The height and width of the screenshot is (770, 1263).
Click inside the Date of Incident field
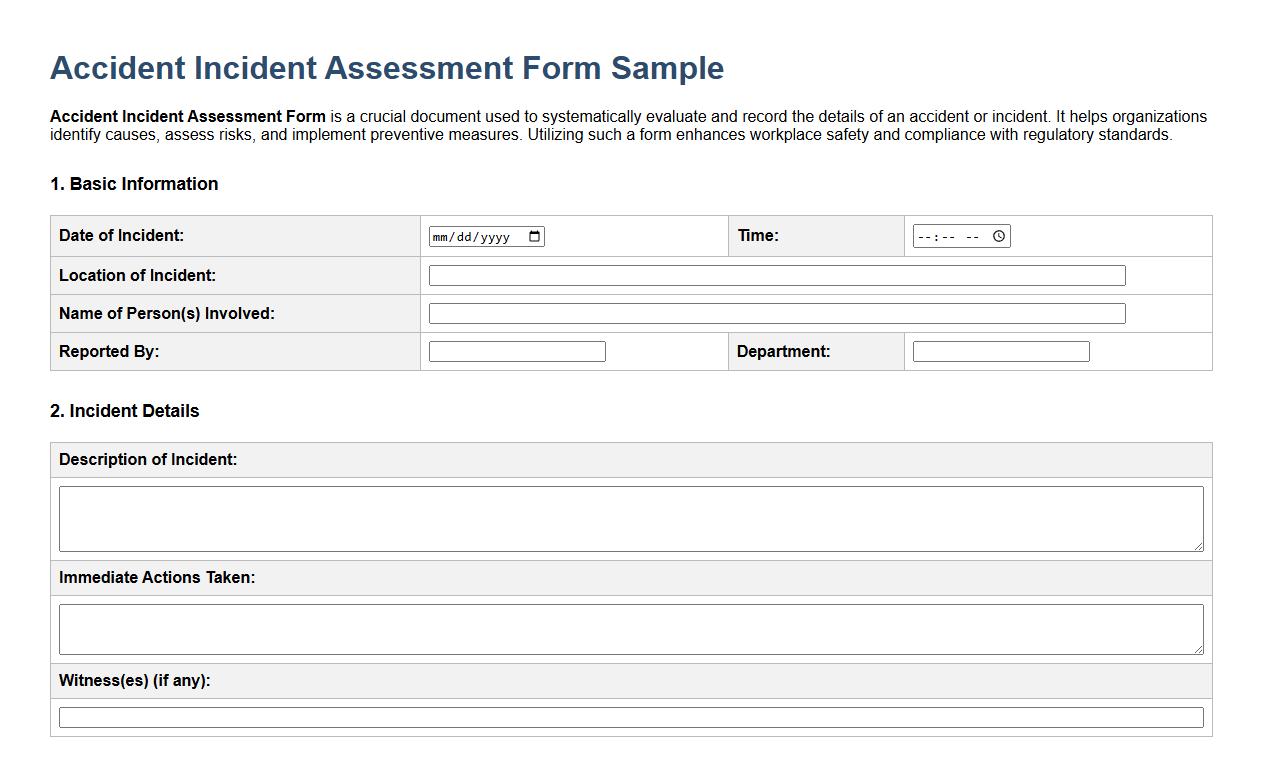470,236
